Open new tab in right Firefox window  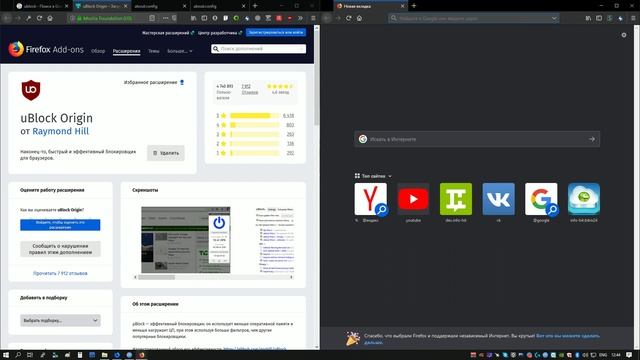point(413,6)
